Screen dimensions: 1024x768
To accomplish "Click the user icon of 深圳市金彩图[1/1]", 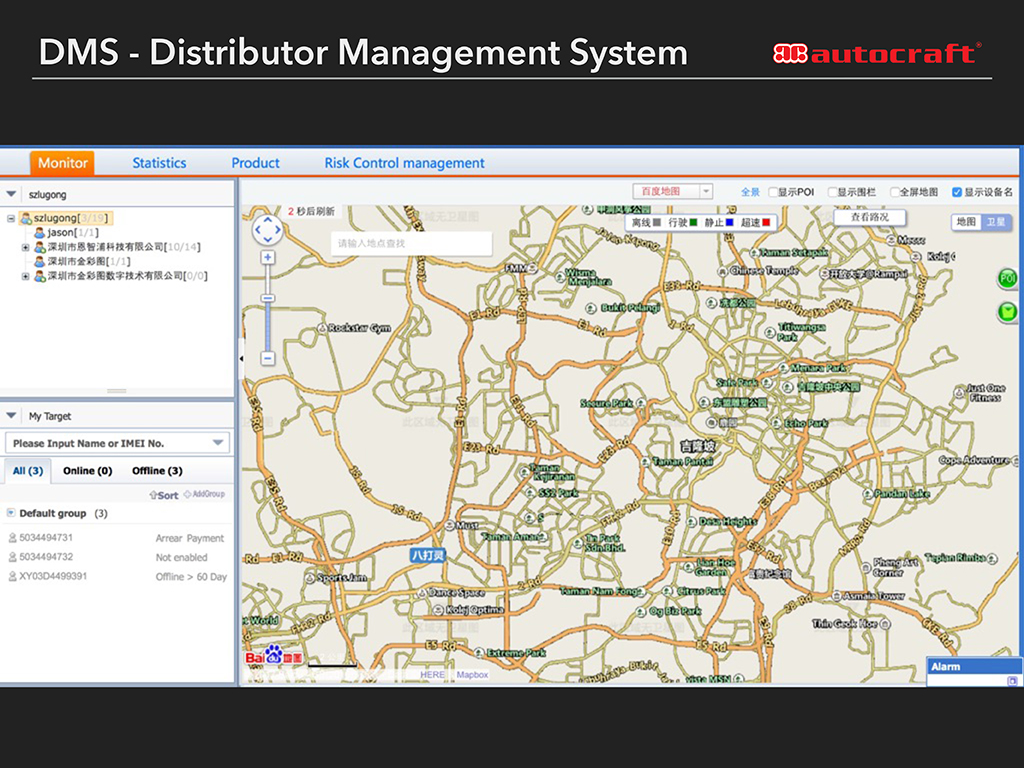I will tap(40, 261).
